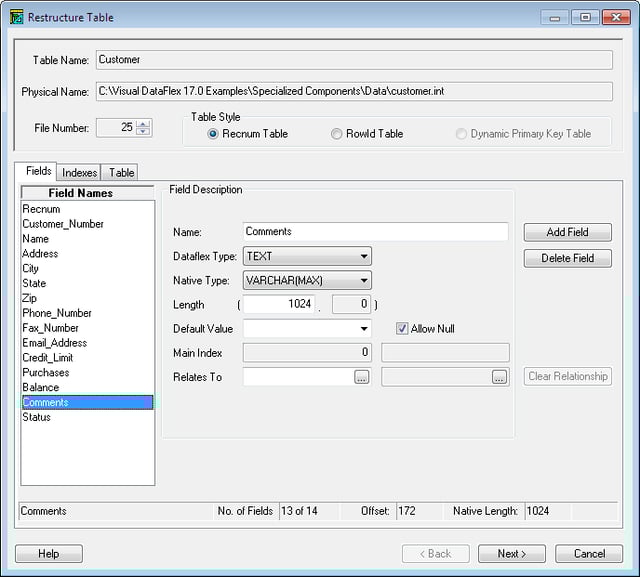Maximize the Restructure Table window
Viewport: 640px width, 577px height.
pyautogui.click(x=585, y=18)
